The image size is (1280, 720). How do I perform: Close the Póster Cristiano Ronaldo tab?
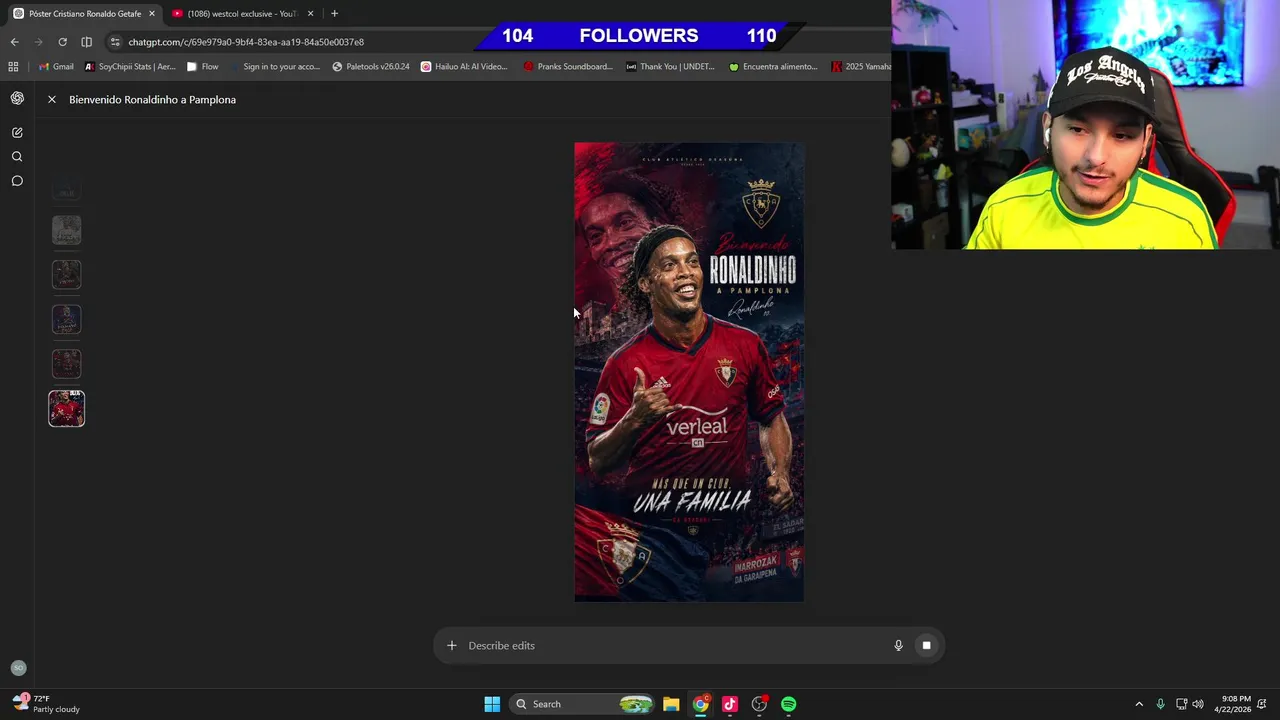152,14
